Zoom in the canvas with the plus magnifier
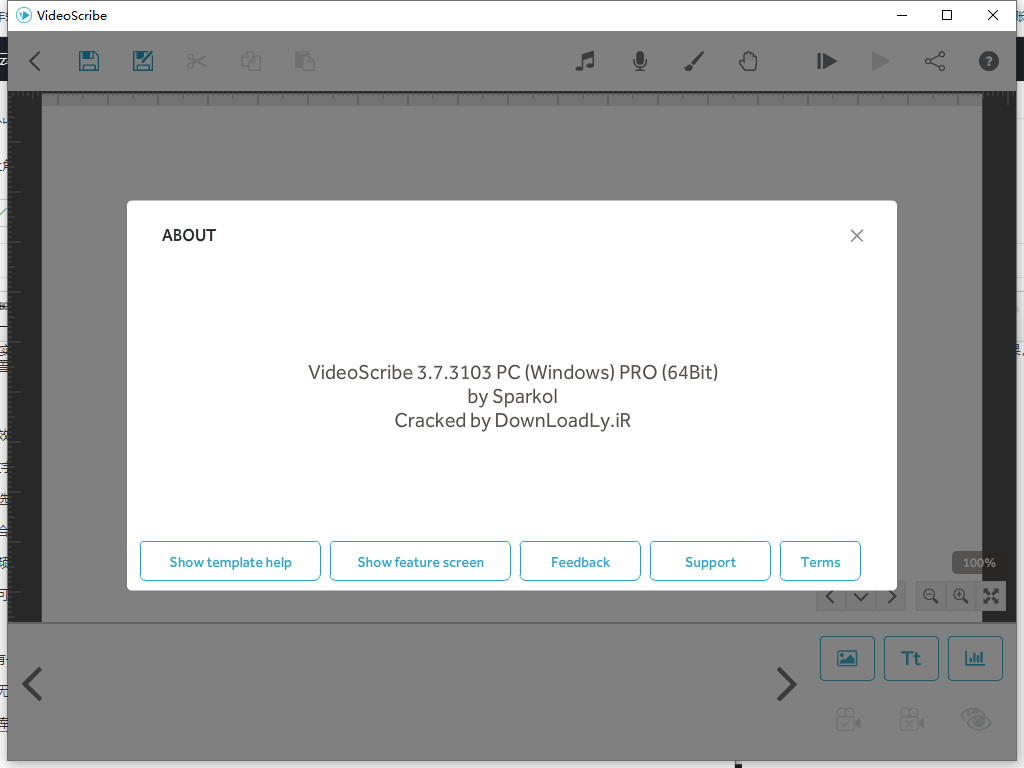The height and width of the screenshot is (768, 1024). [x=961, y=596]
